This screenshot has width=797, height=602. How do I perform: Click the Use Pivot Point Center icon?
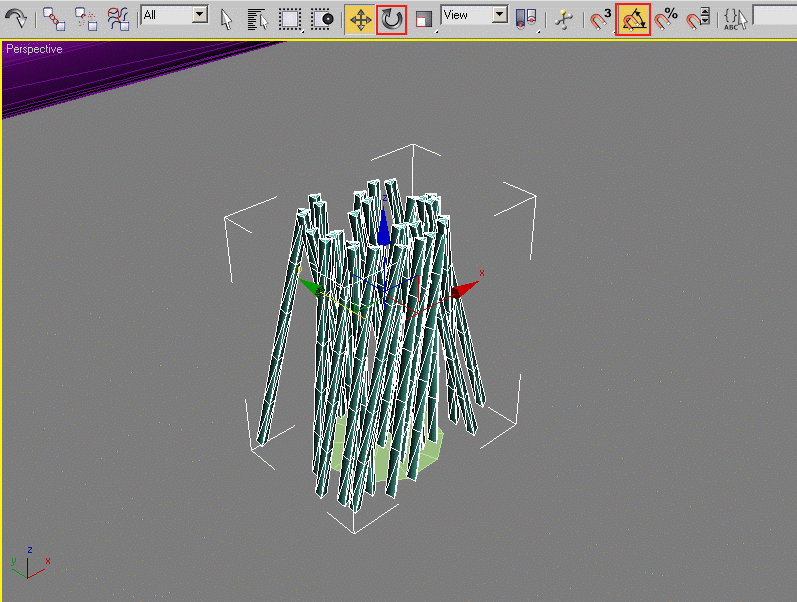526,19
